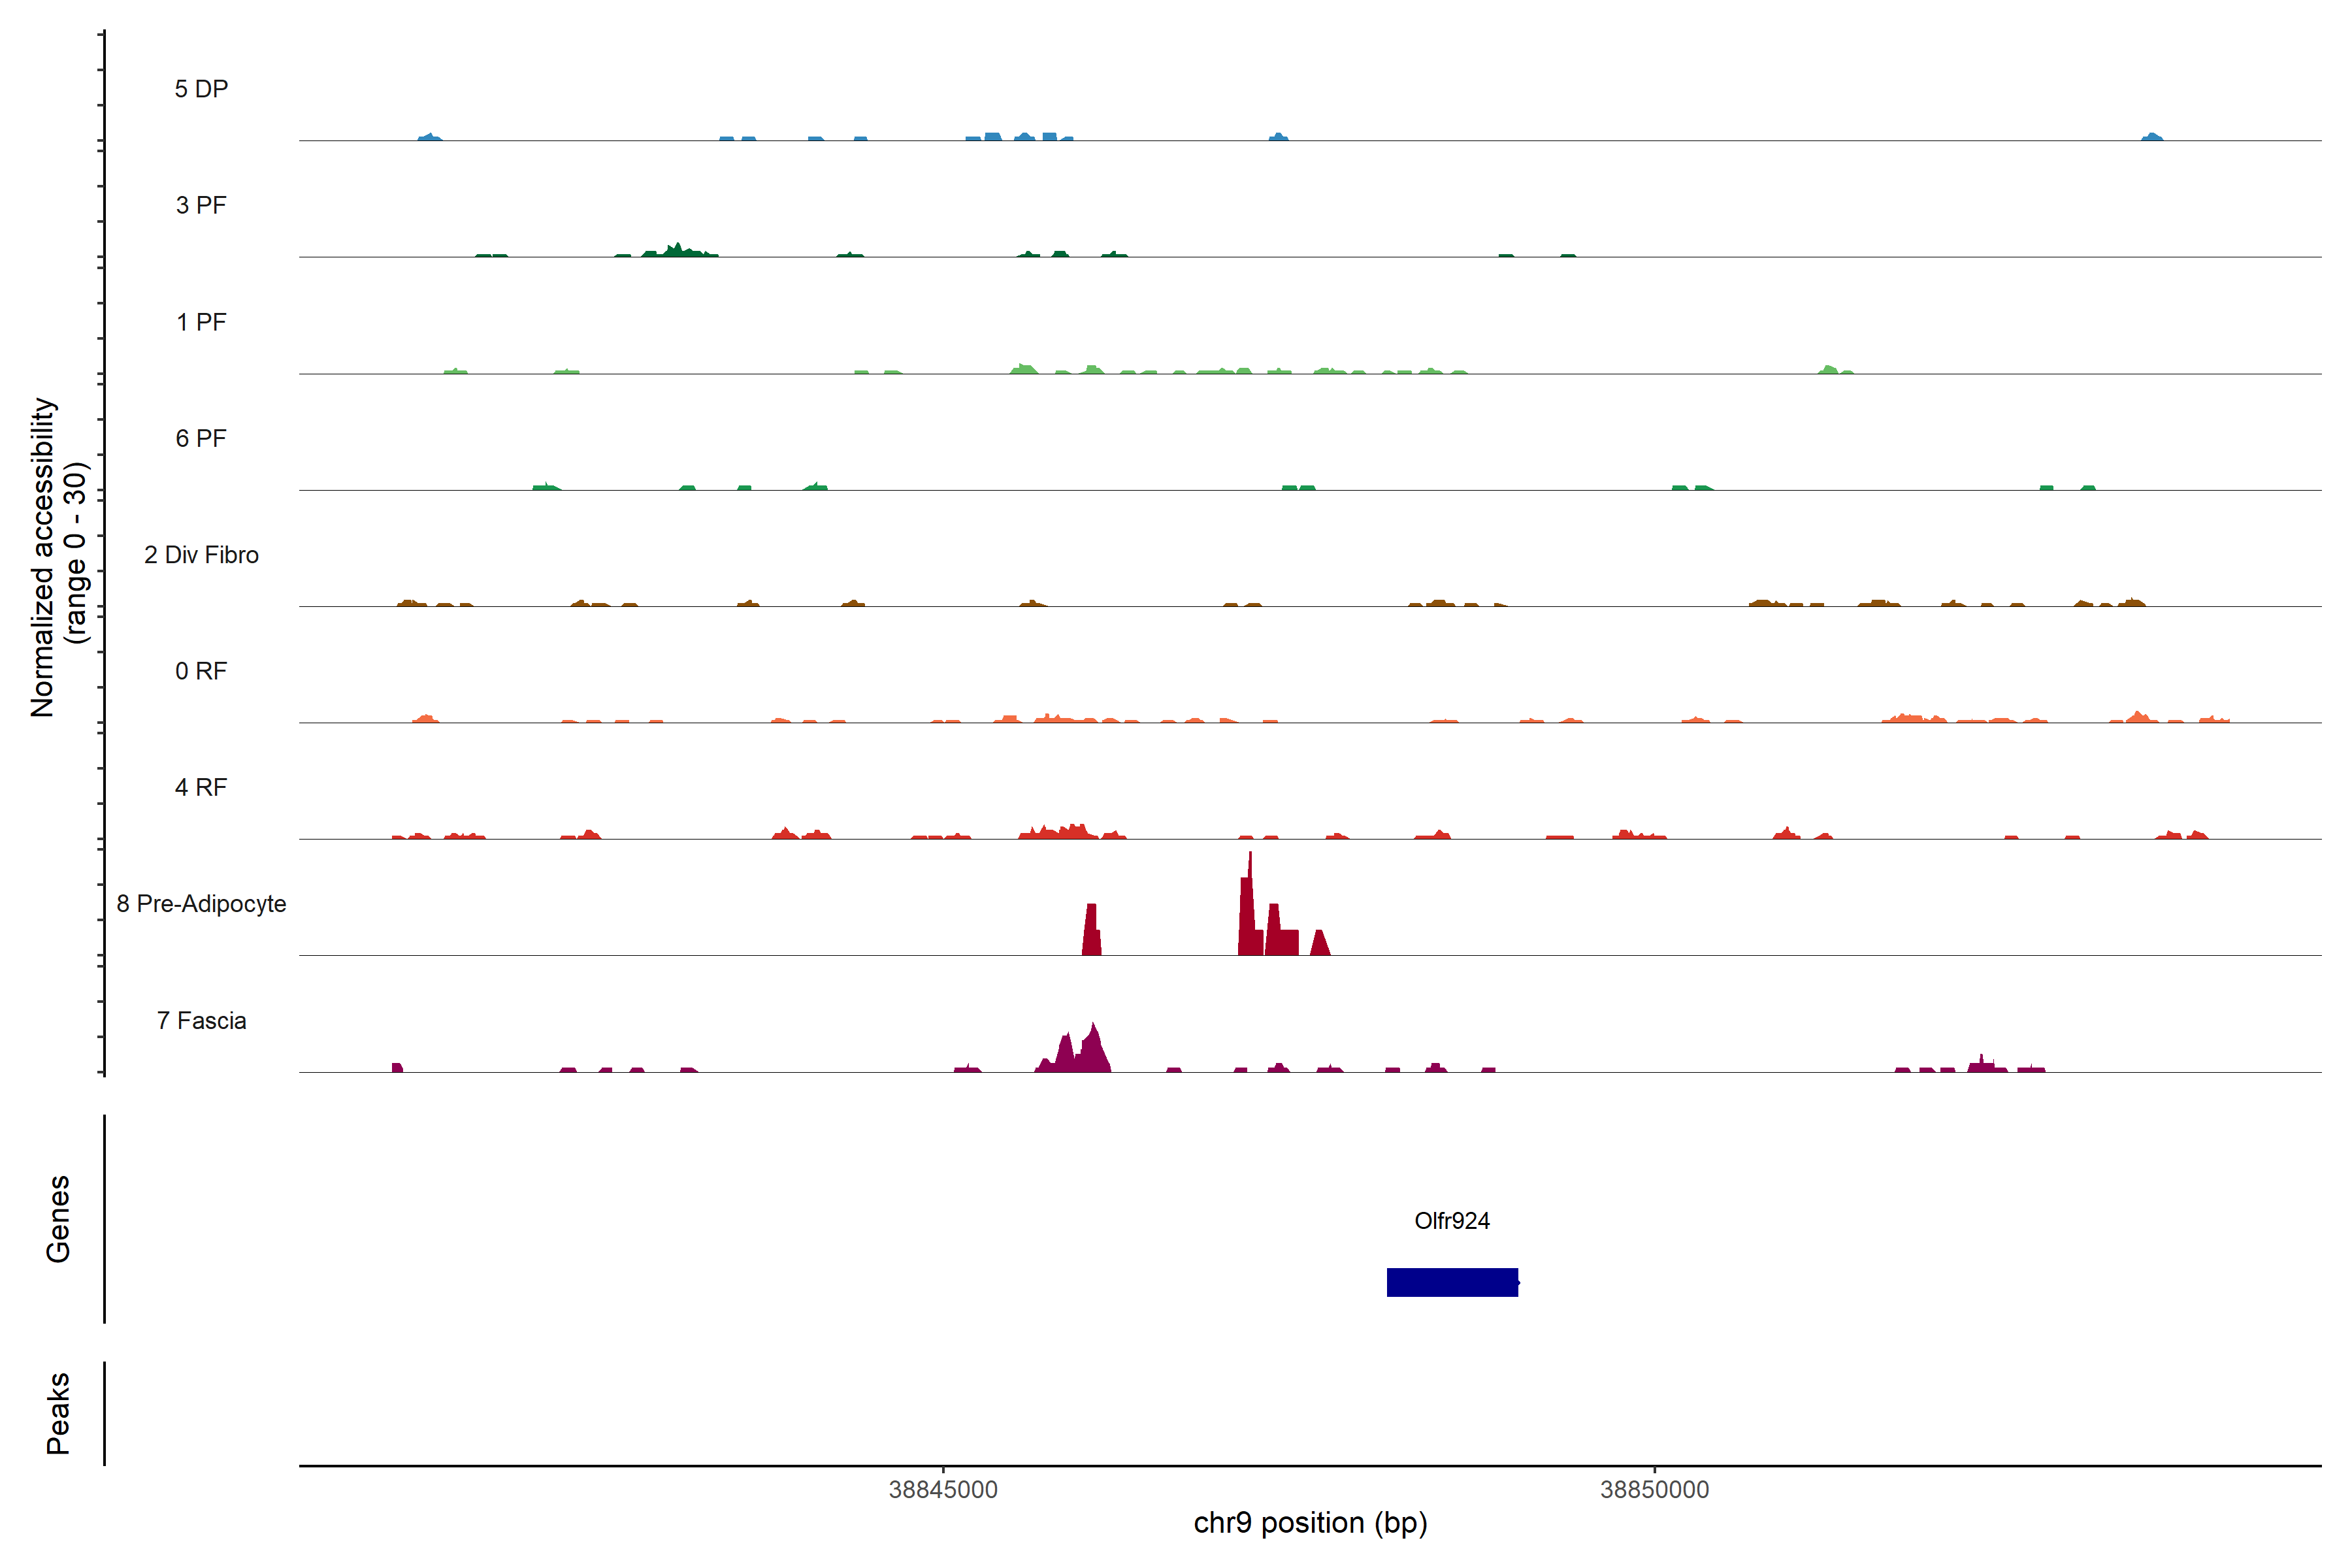Click the dark green 3 PF peak
Image resolution: width=2352 pixels, height=1568 pixels.
(678, 251)
